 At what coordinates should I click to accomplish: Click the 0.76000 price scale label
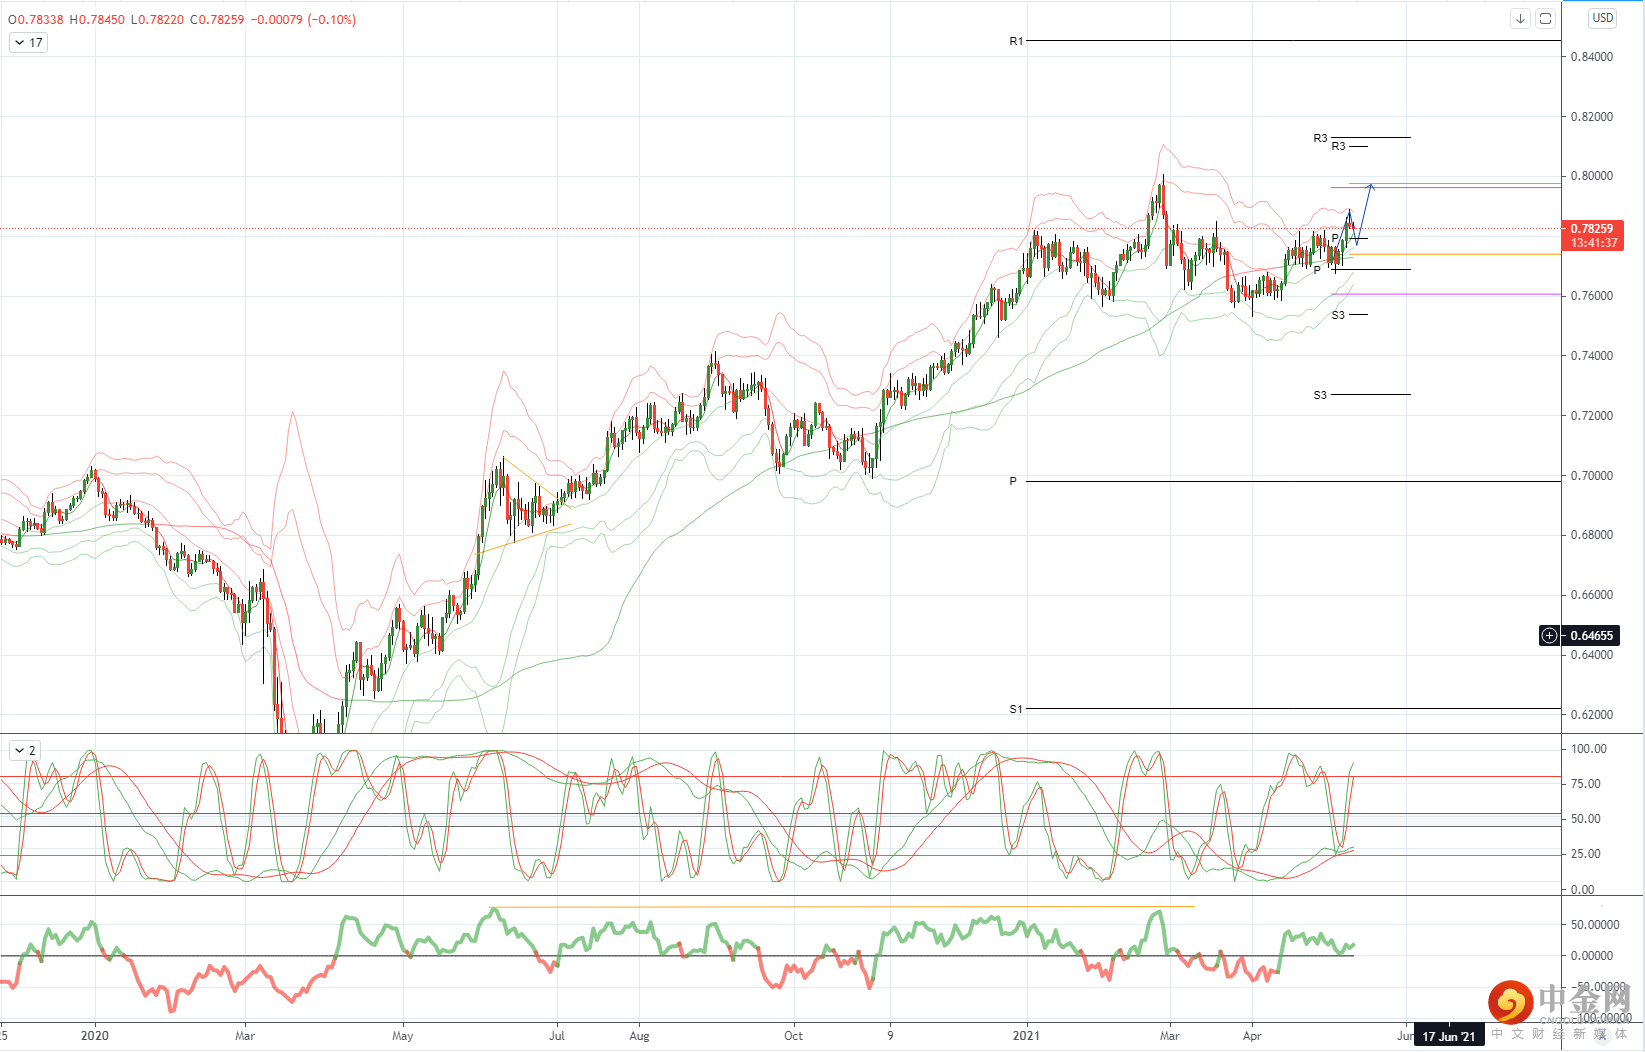(1592, 296)
